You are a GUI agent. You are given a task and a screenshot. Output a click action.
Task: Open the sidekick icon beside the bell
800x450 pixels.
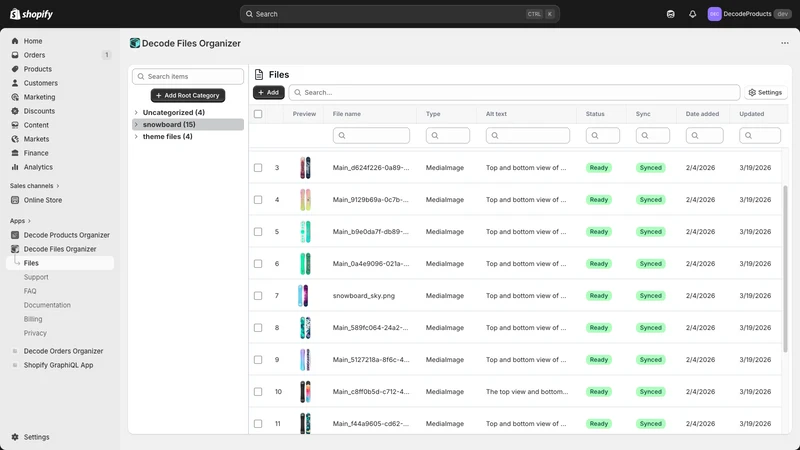(x=670, y=14)
